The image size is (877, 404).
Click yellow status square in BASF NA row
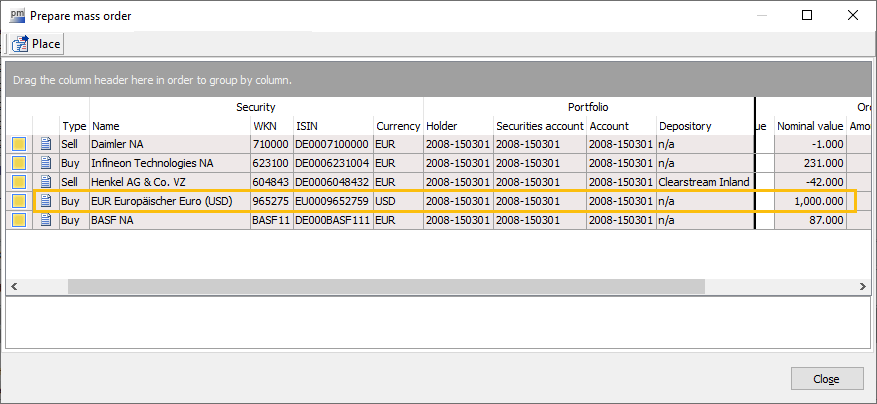tap(19, 220)
